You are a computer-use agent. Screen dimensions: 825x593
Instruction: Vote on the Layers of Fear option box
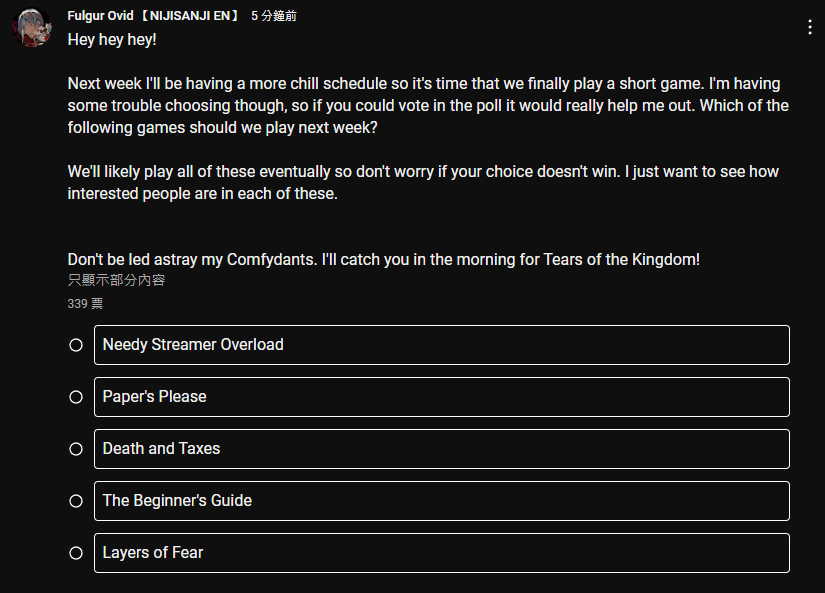click(442, 554)
